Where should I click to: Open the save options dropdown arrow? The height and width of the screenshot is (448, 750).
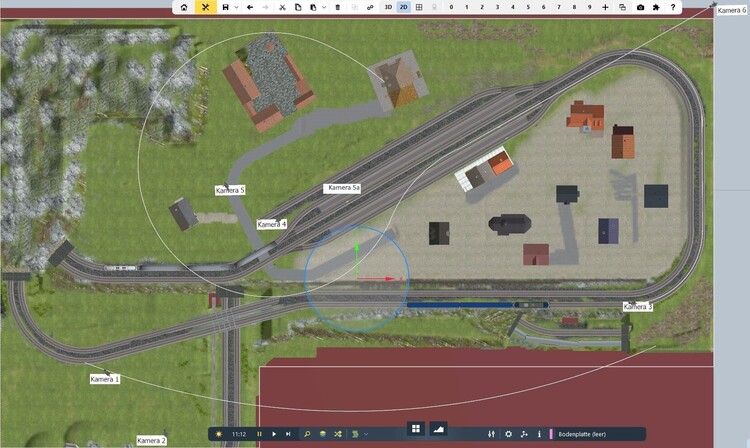tap(236, 7)
